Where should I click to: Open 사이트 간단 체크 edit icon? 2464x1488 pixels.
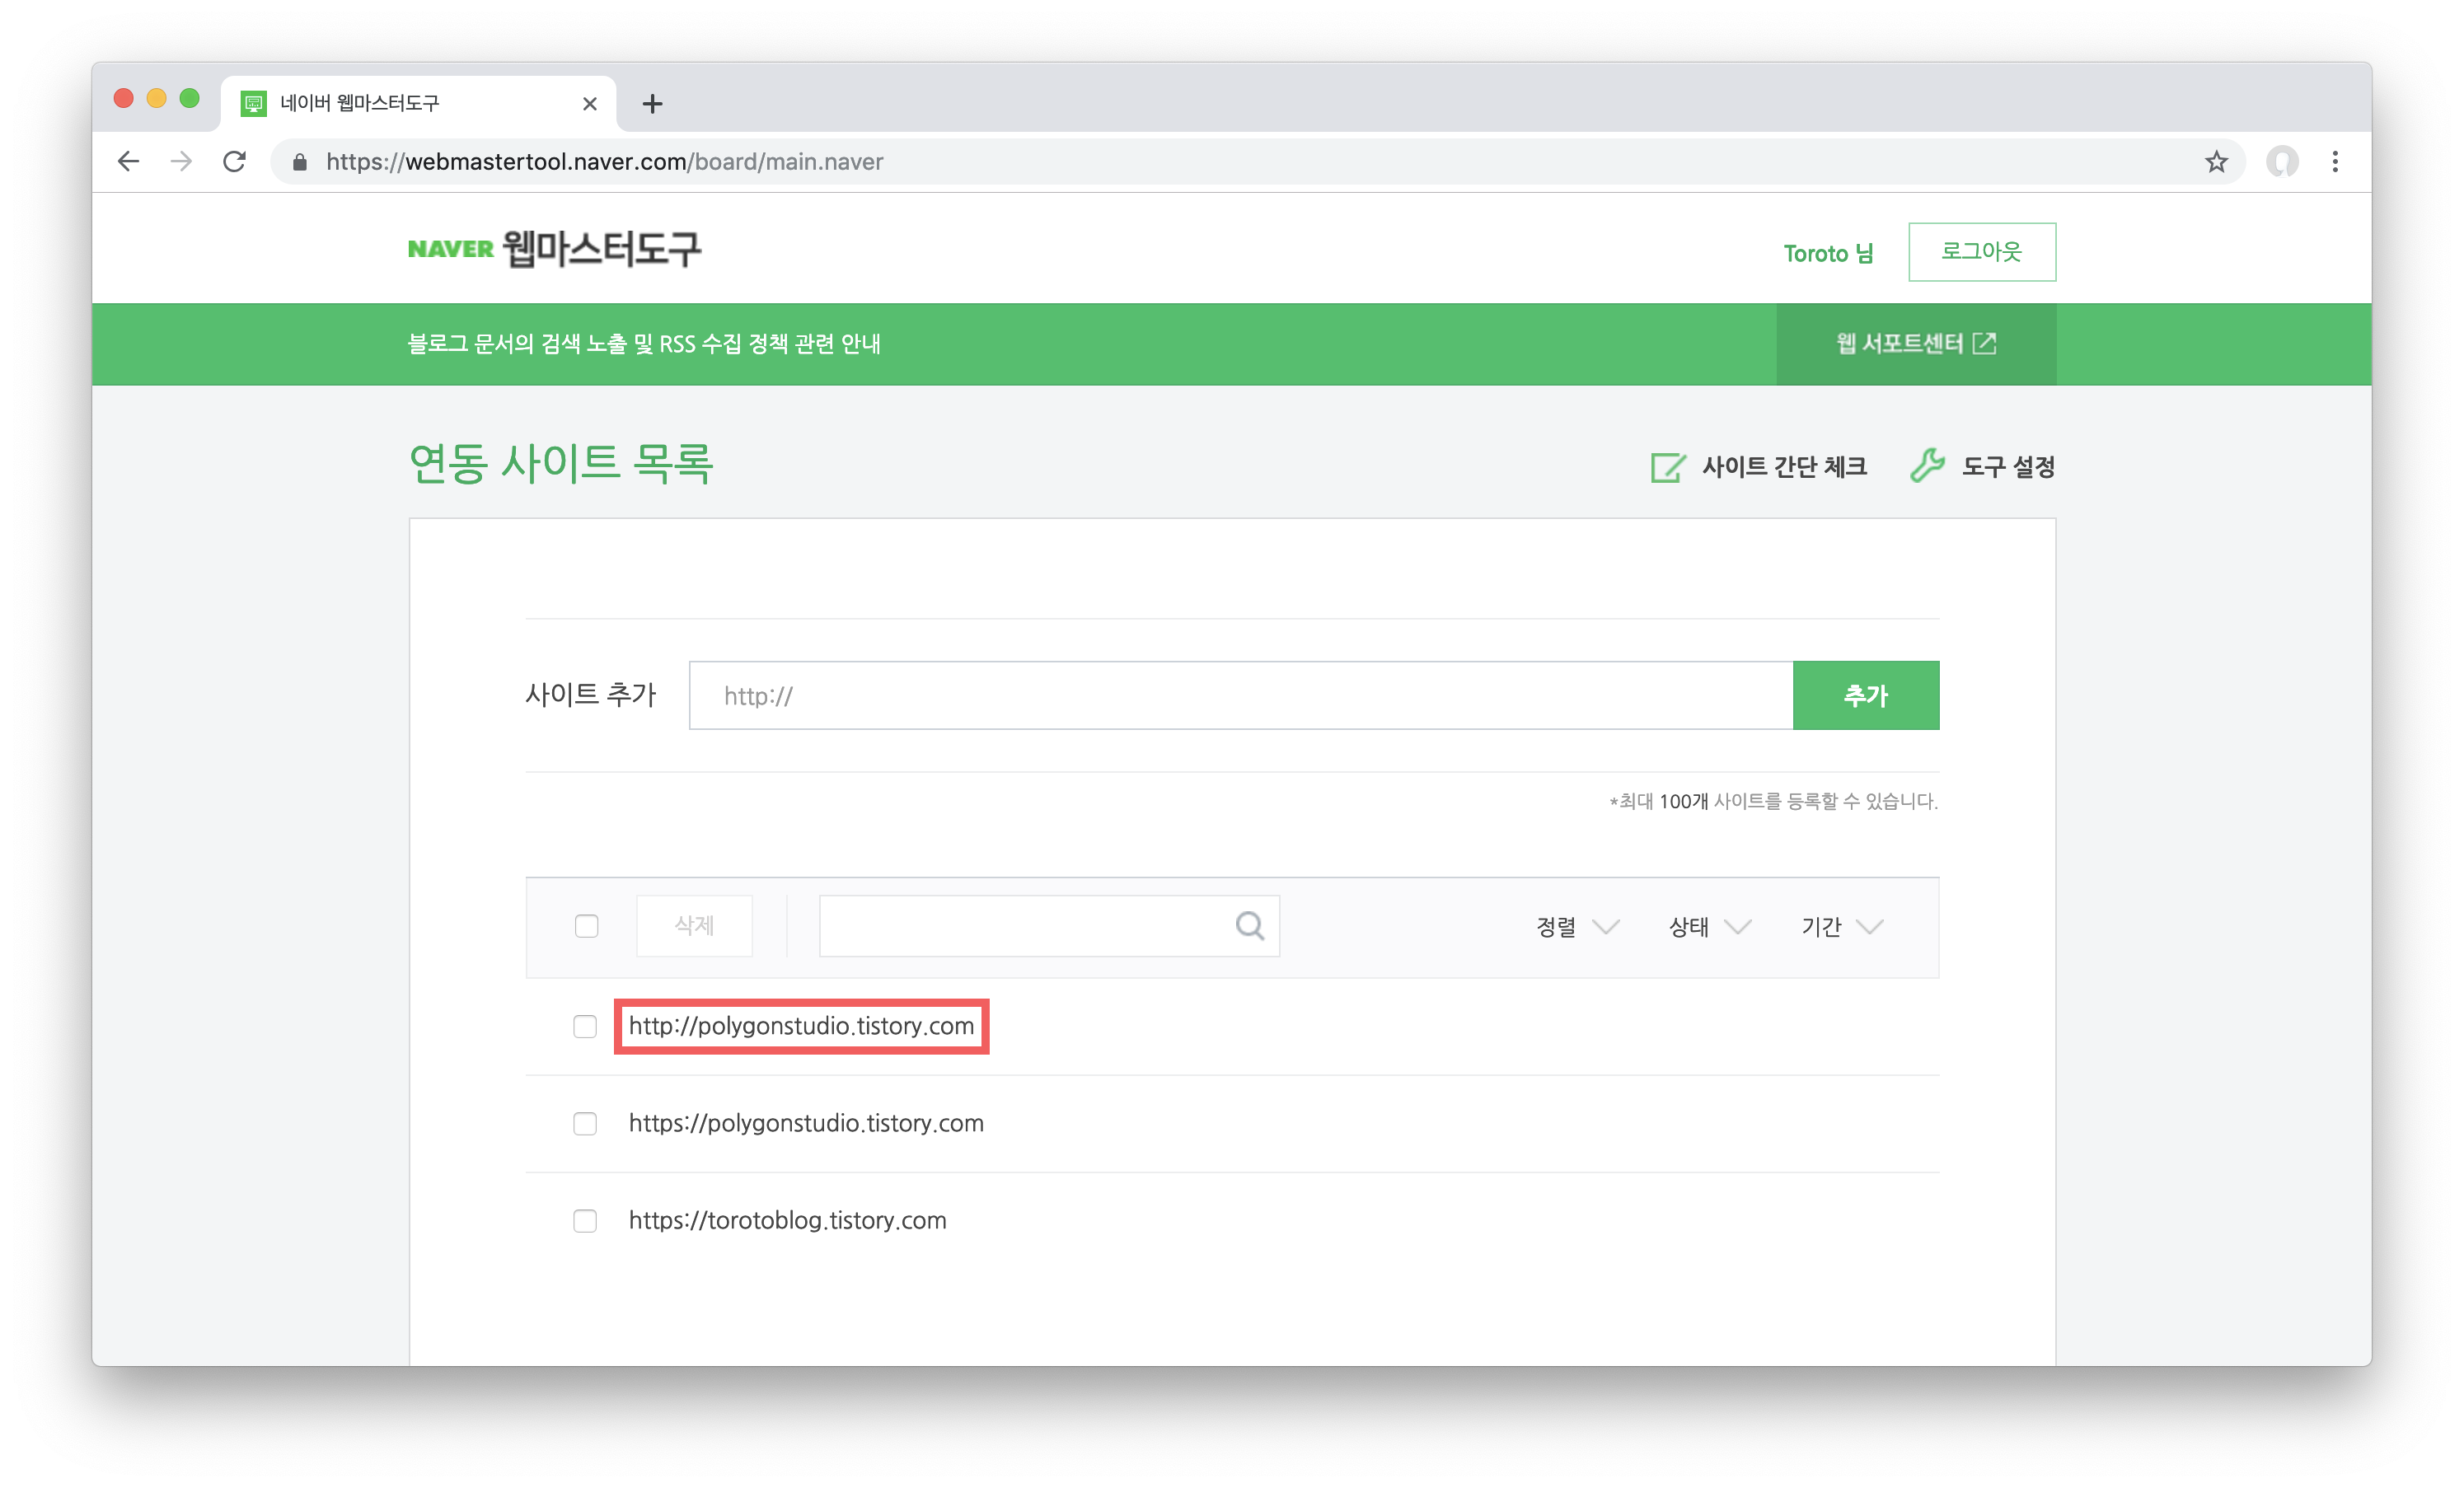(x=1667, y=467)
